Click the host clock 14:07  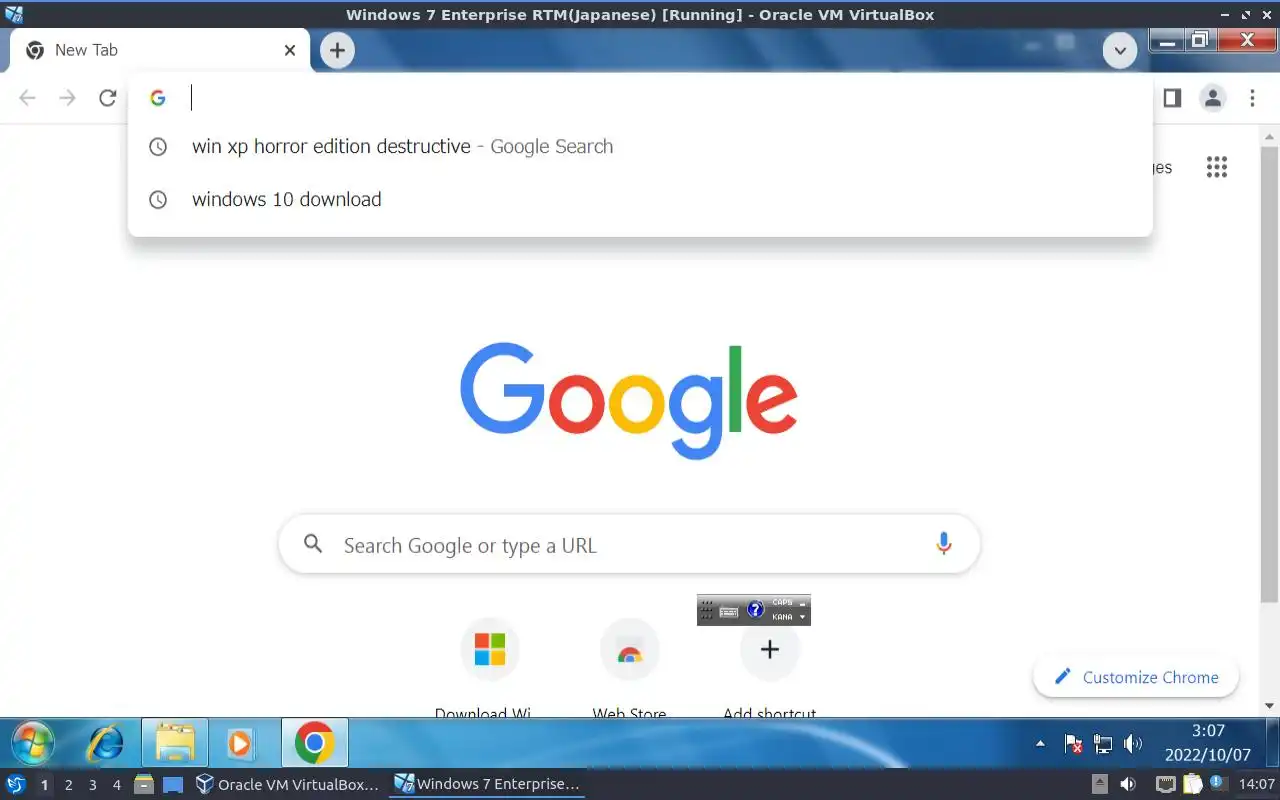point(1256,784)
